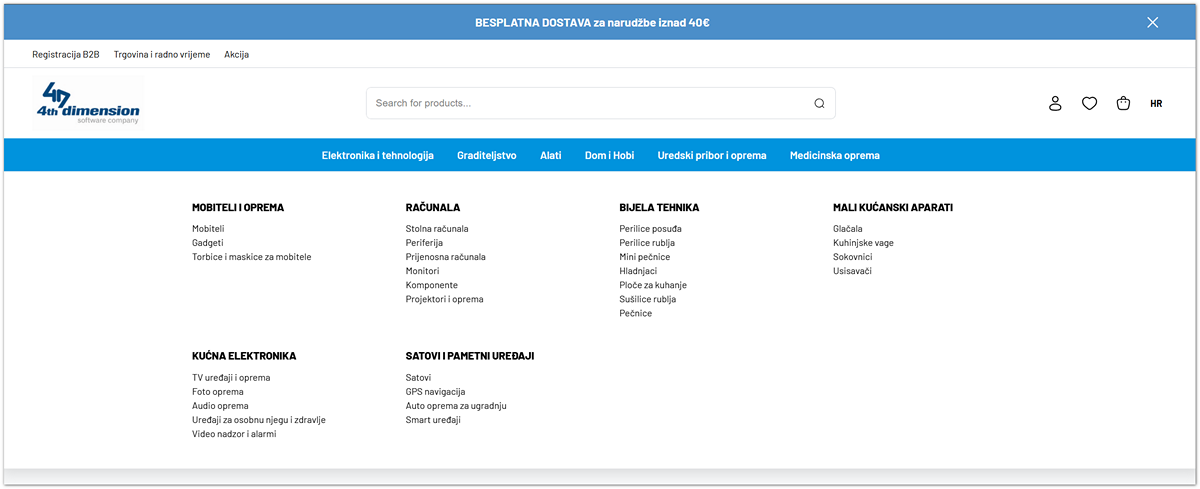The width and height of the screenshot is (1200, 489).
Task: Open the Medicinska oprema menu
Action: pos(834,155)
